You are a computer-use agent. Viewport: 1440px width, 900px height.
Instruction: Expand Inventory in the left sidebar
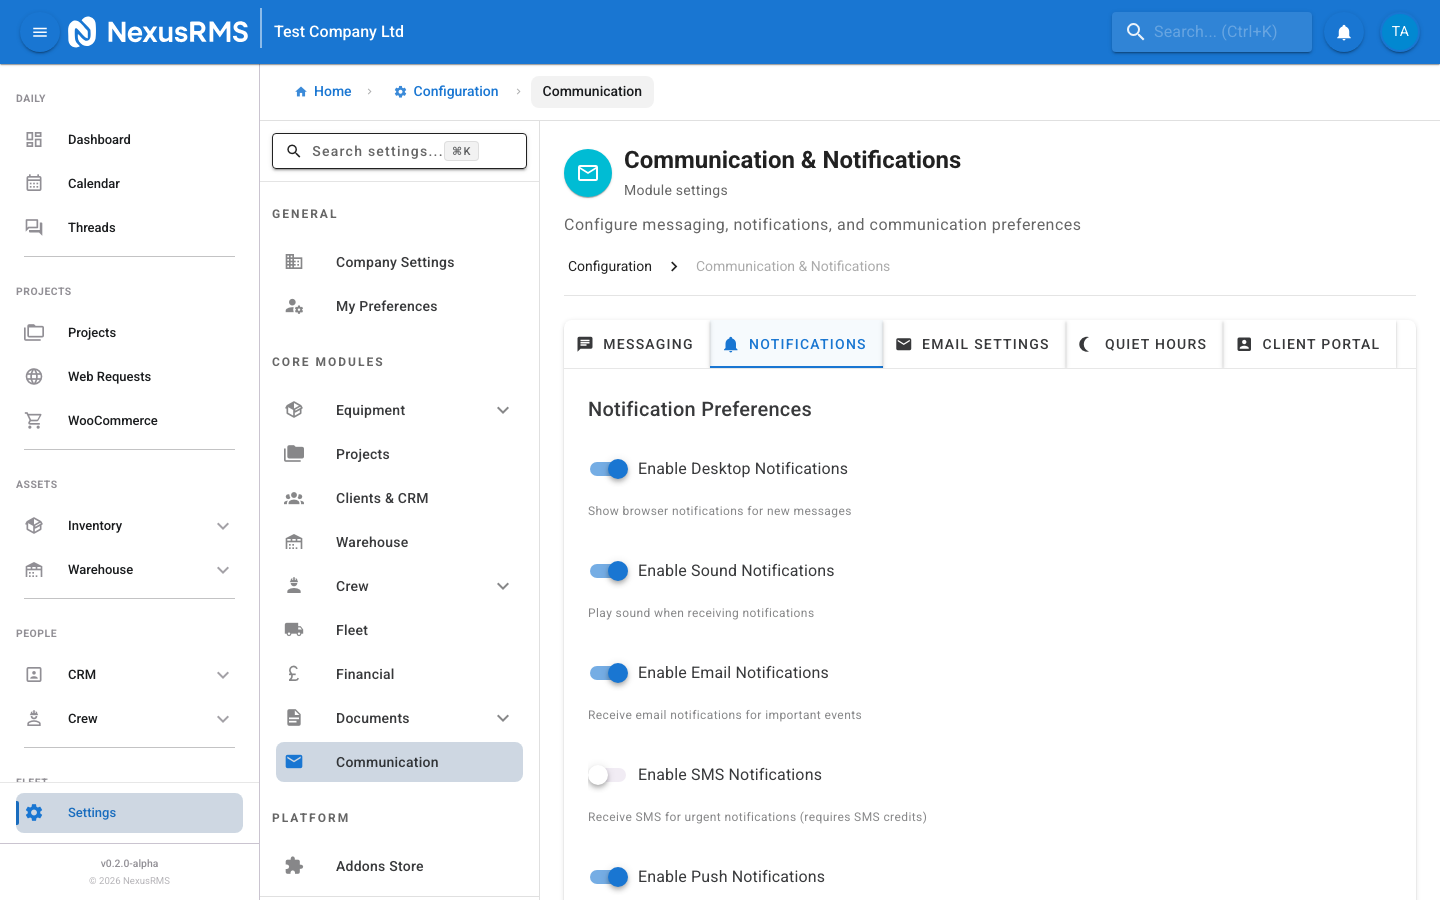pos(223,526)
